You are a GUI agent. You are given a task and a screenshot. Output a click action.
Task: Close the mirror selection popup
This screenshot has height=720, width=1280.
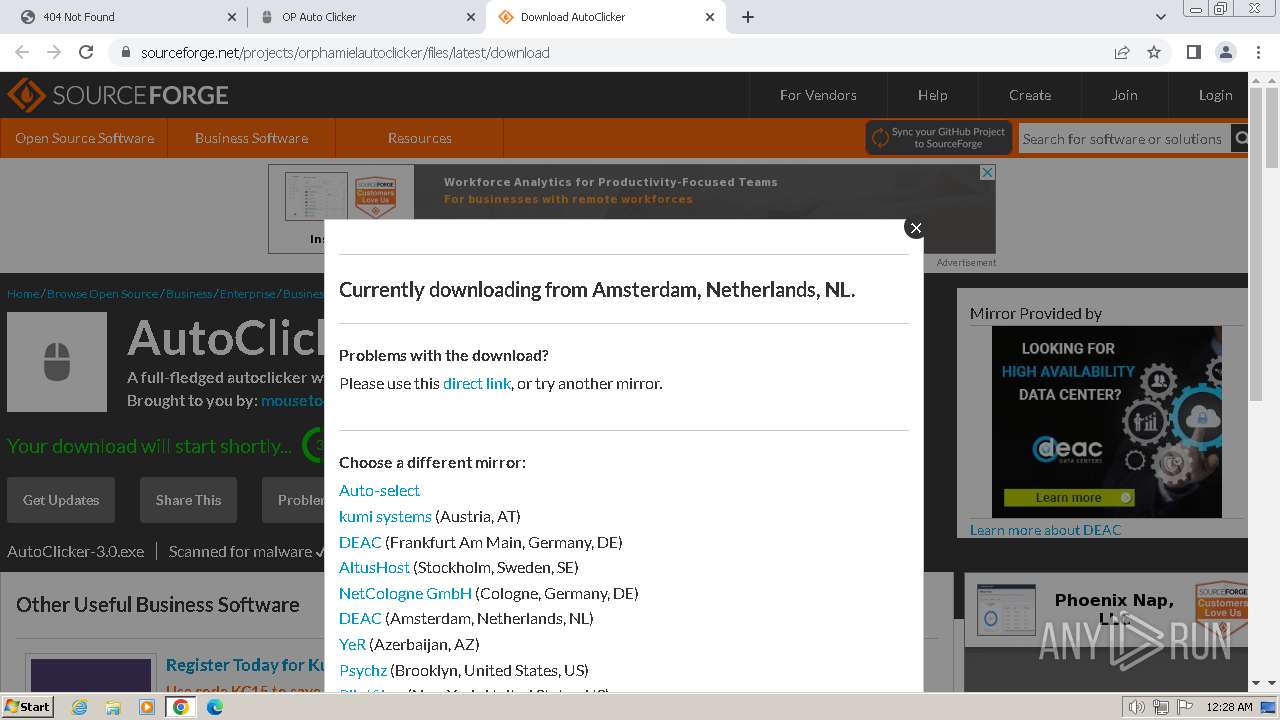coord(915,228)
